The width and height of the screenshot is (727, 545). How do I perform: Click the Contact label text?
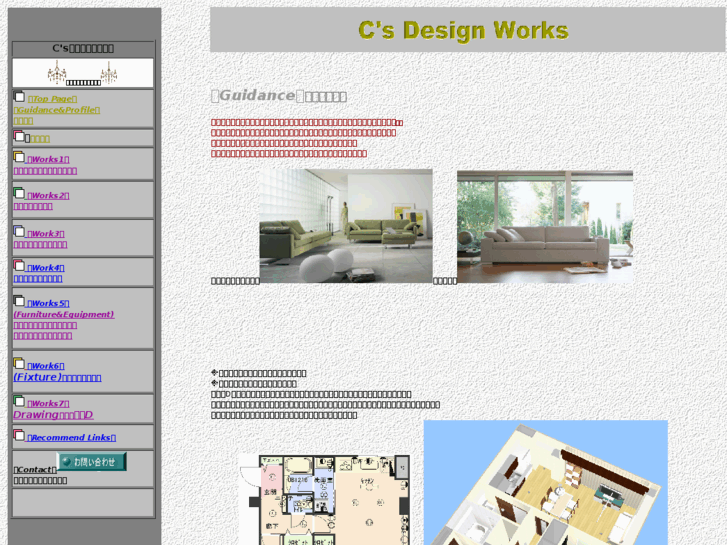coord(35,470)
